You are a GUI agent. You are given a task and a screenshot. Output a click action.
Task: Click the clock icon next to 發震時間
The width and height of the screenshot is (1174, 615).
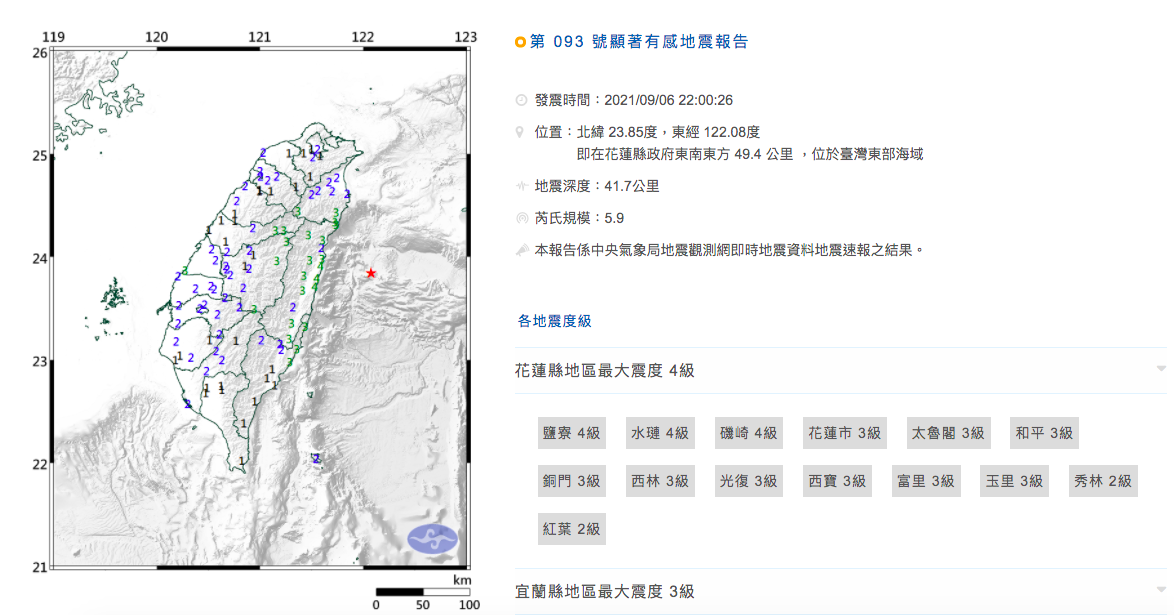[x=520, y=100]
